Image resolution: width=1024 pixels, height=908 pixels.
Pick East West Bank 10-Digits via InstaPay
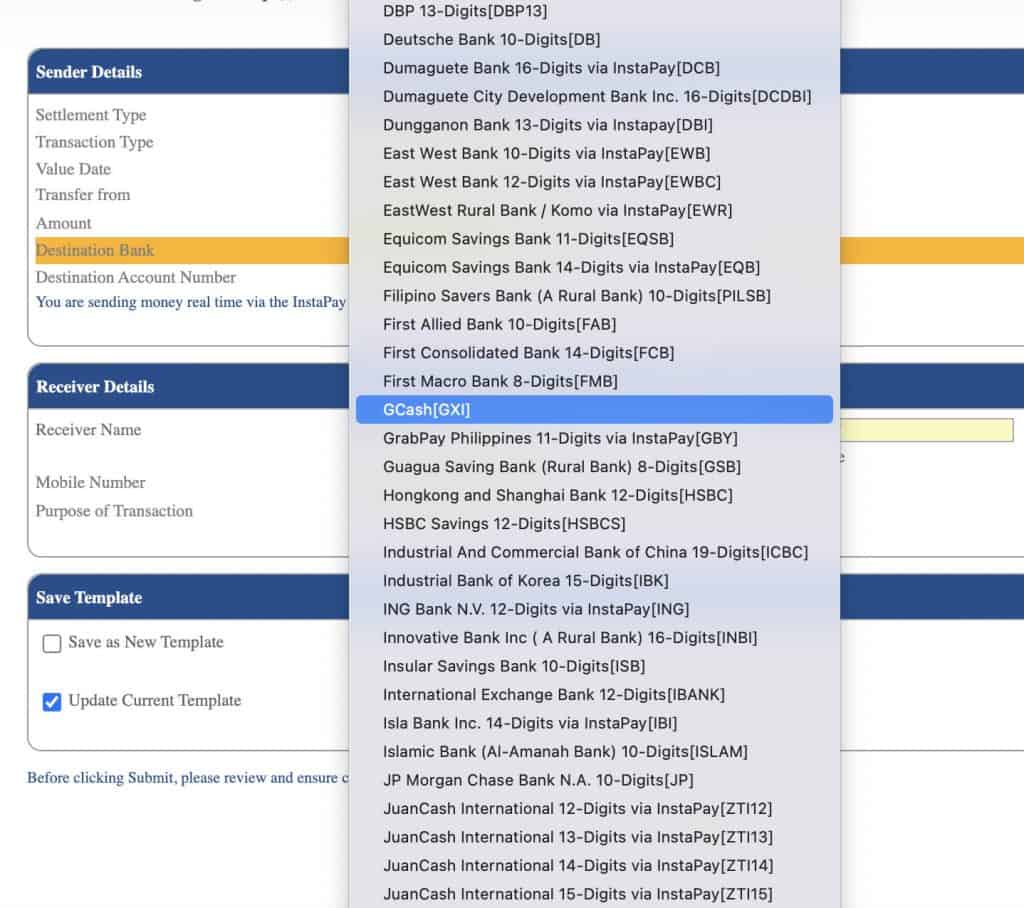(x=546, y=153)
